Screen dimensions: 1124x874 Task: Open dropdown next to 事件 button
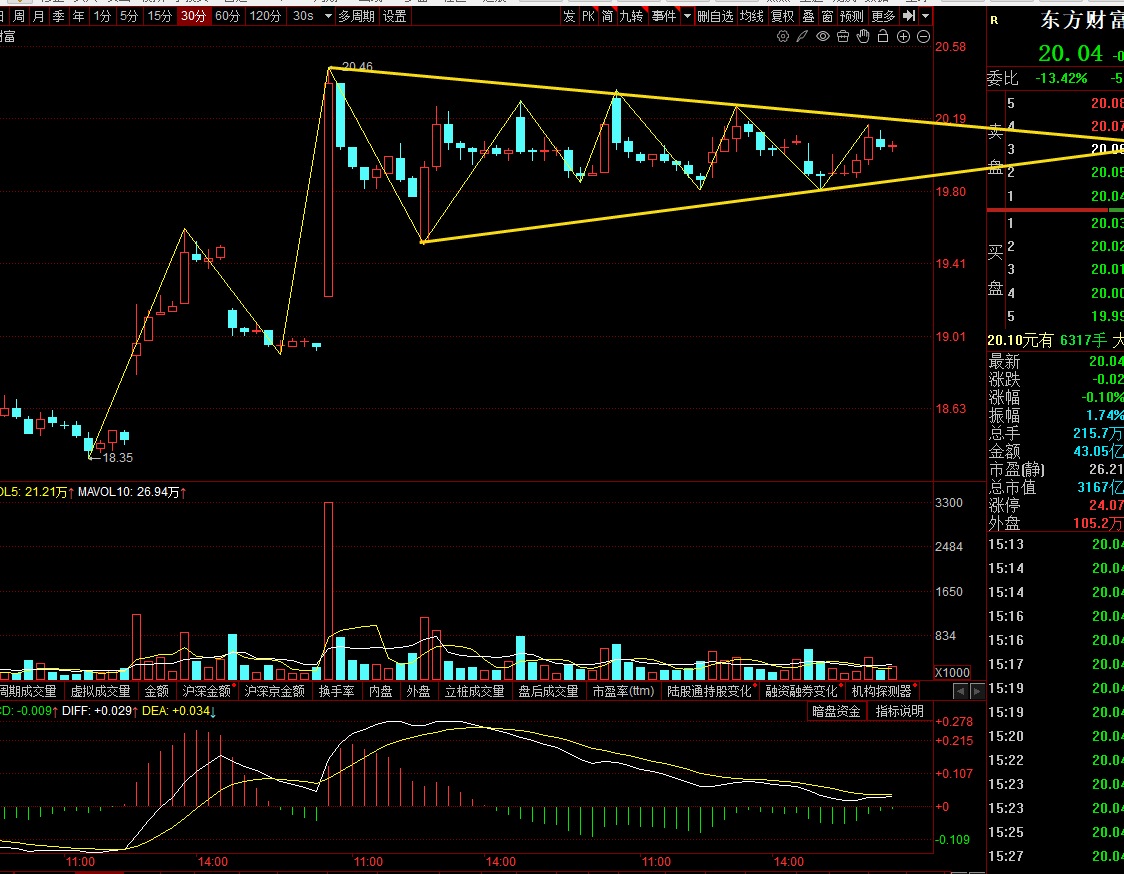click(x=687, y=16)
